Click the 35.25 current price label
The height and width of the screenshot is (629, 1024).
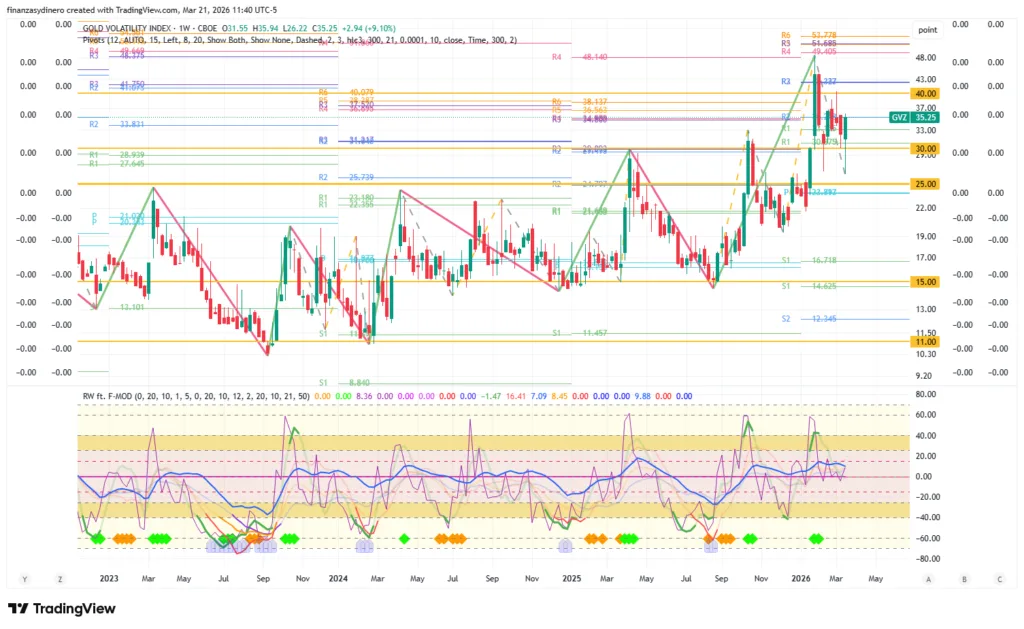pyautogui.click(x=925, y=117)
